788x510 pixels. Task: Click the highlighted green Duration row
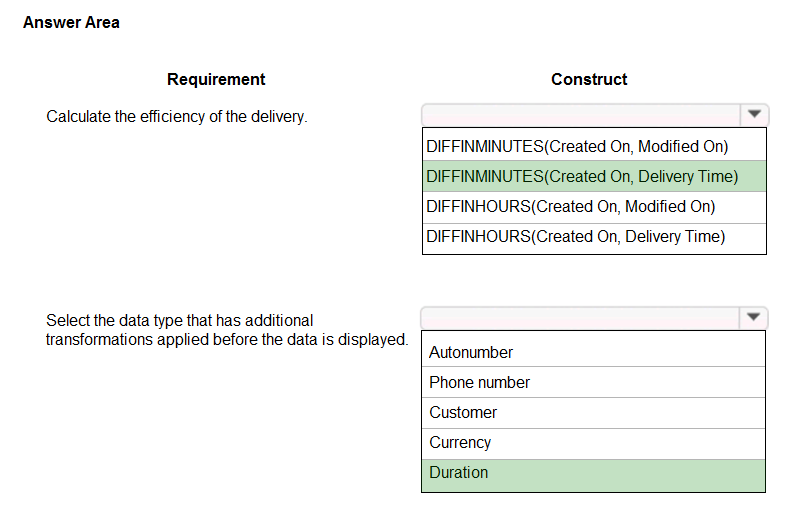(x=594, y=475)
